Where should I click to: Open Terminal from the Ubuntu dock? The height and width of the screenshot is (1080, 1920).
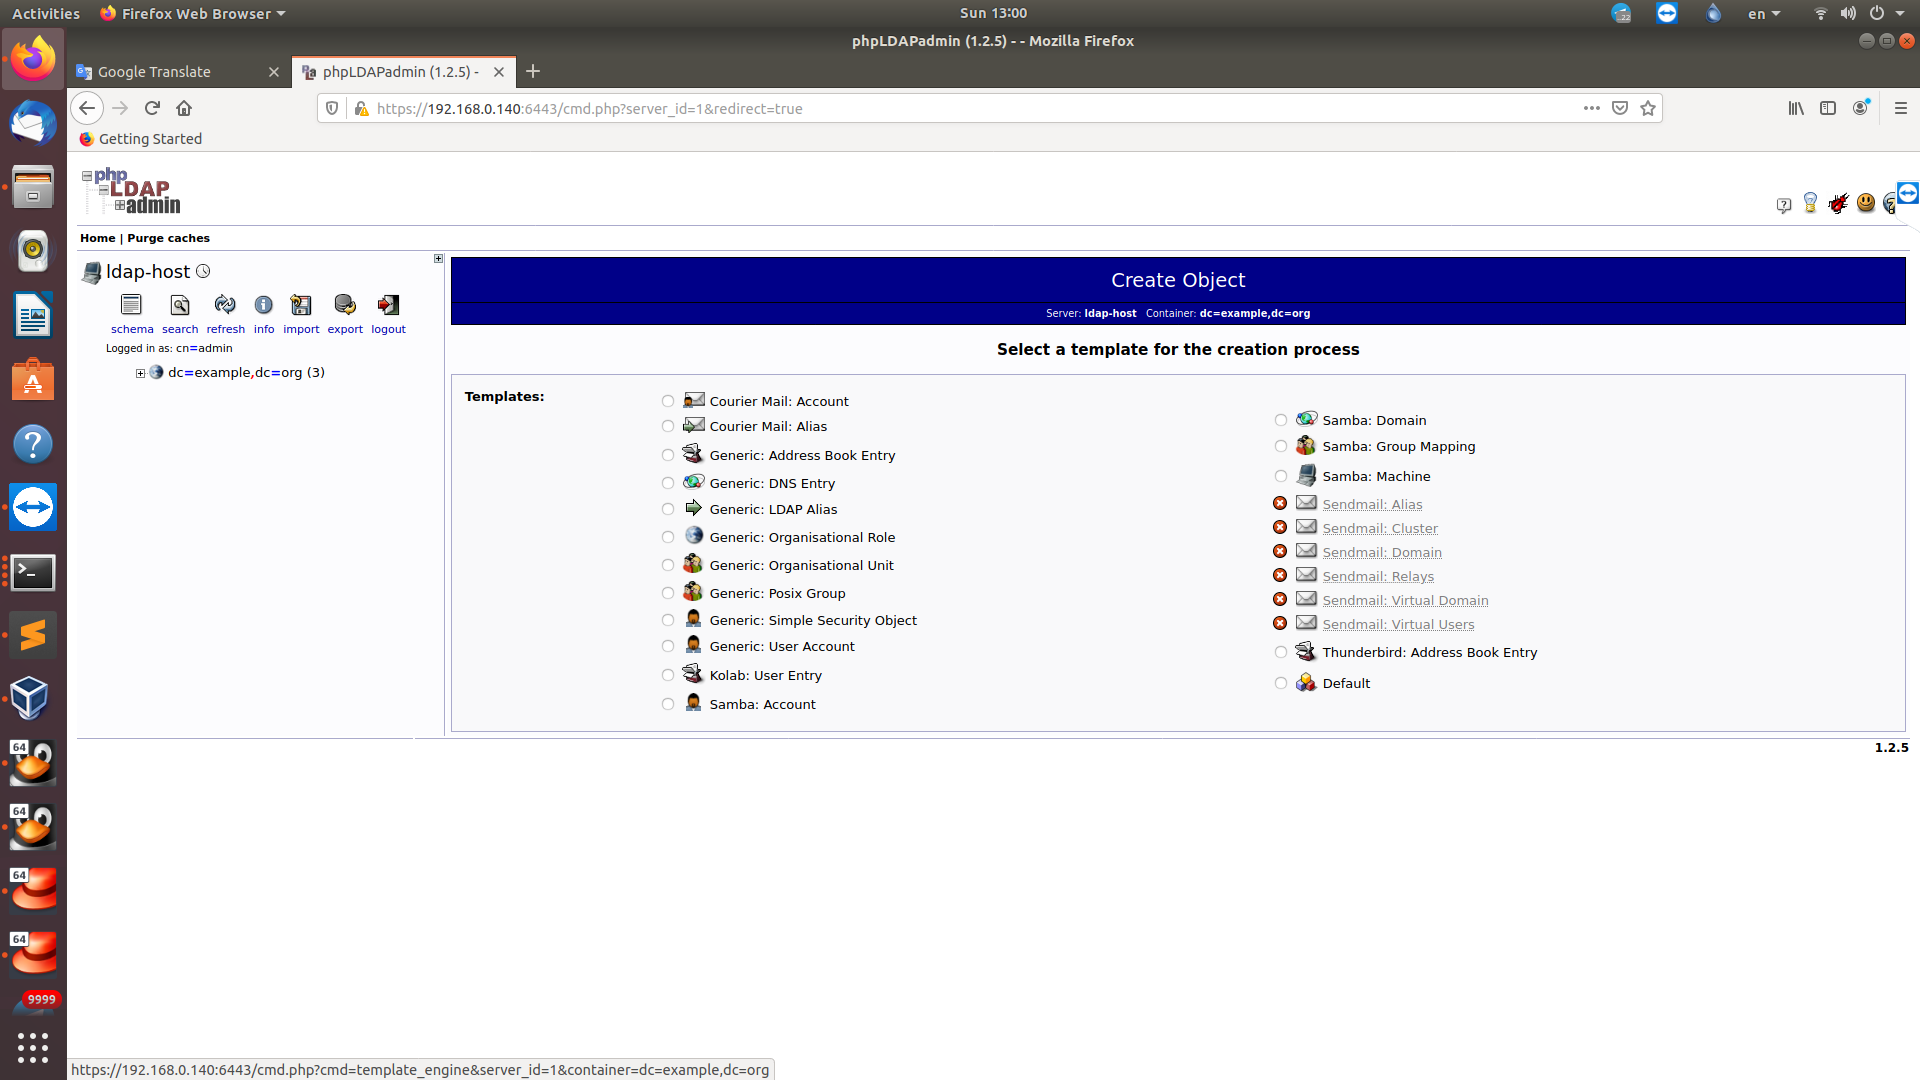click(x=33, y=572)
